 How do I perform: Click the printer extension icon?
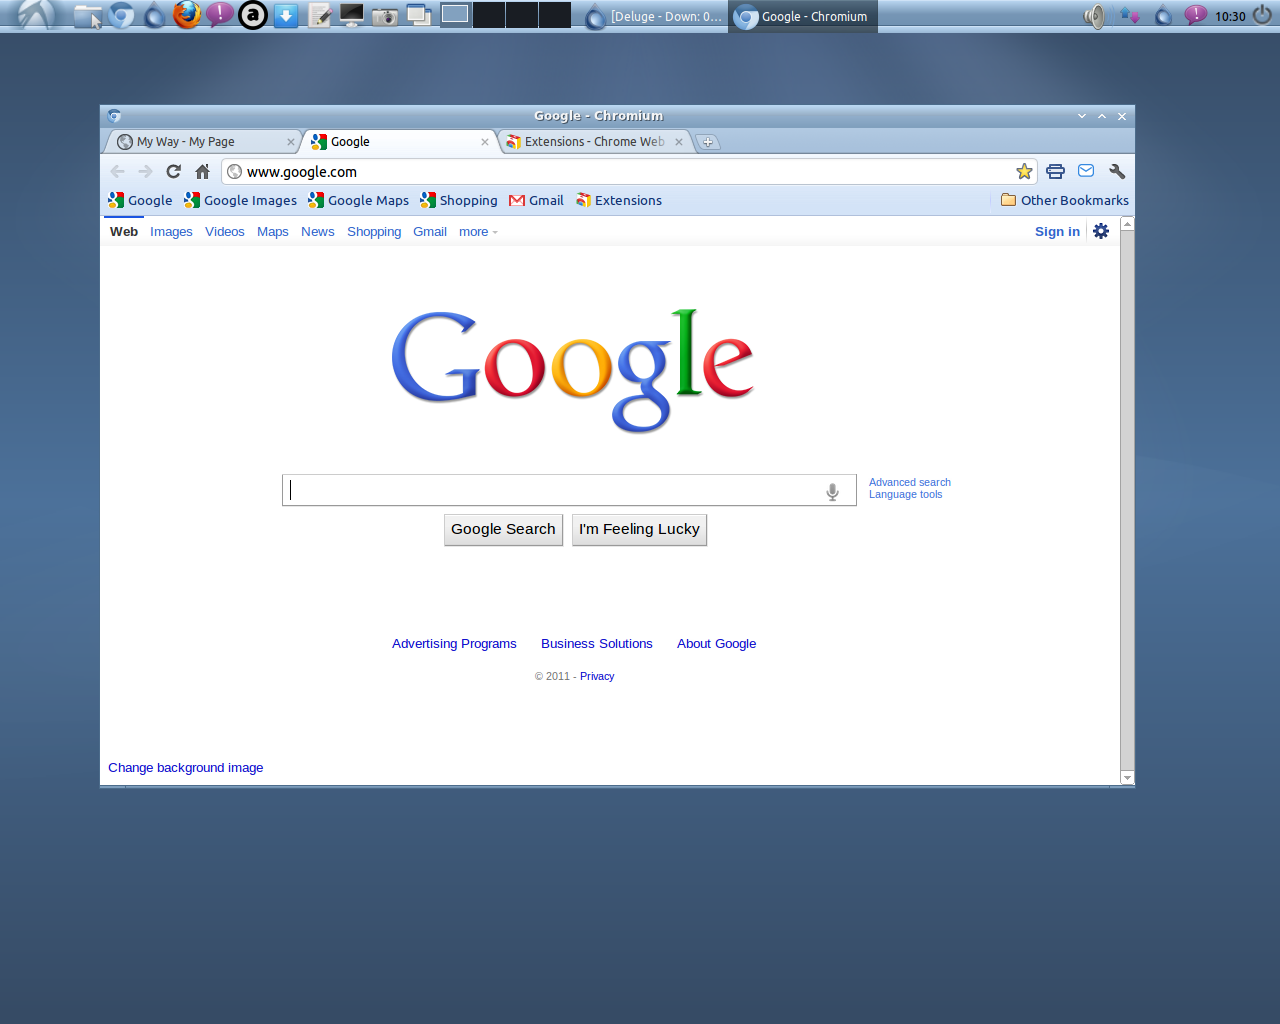[1055, 171]
